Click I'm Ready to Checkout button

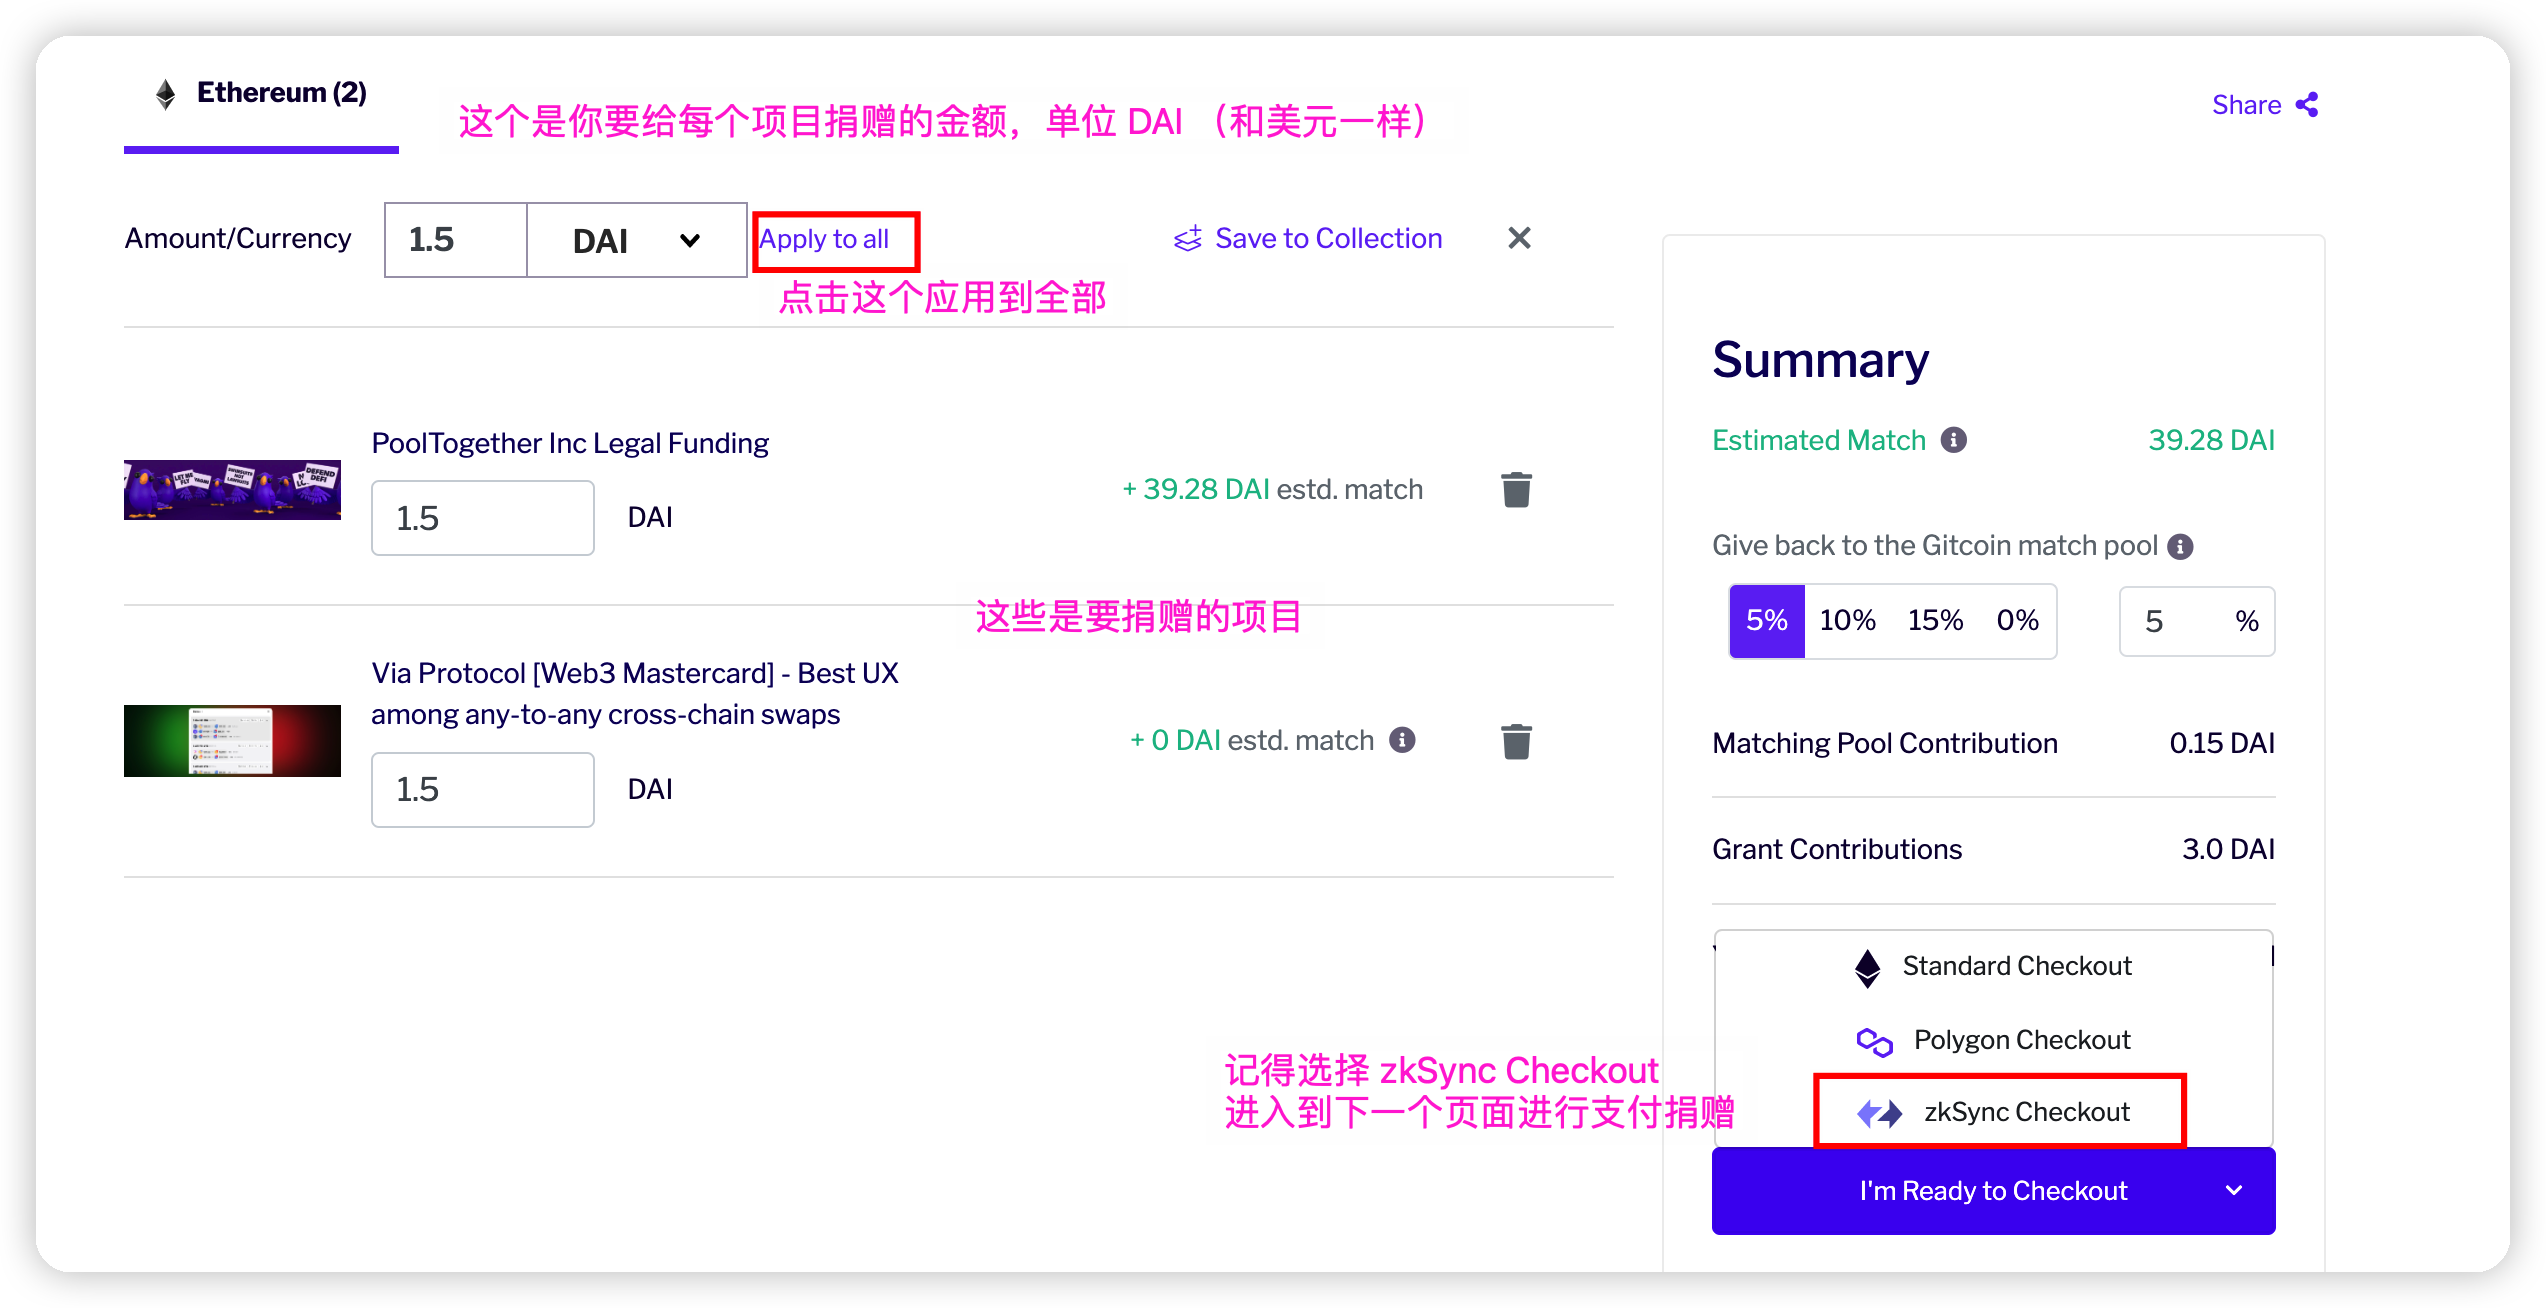coord(1993,1191)
